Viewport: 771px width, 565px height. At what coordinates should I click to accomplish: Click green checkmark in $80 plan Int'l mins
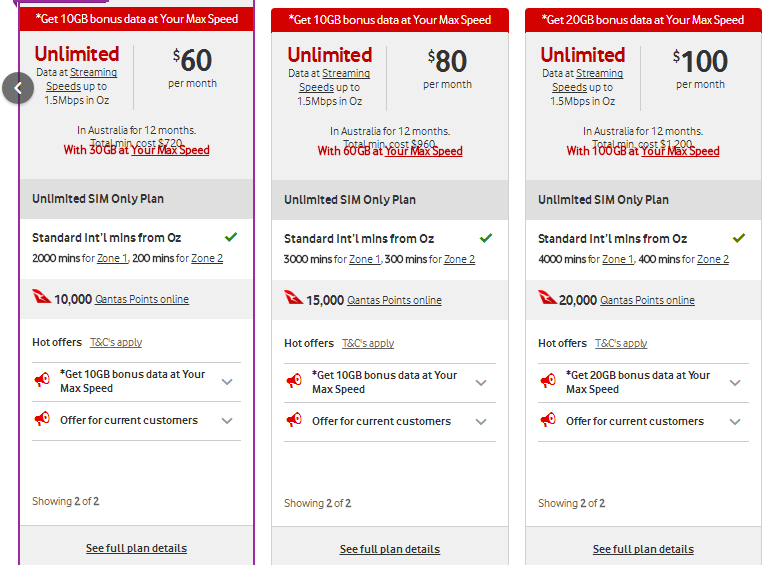pyautogui.click(x=486, y=238)
